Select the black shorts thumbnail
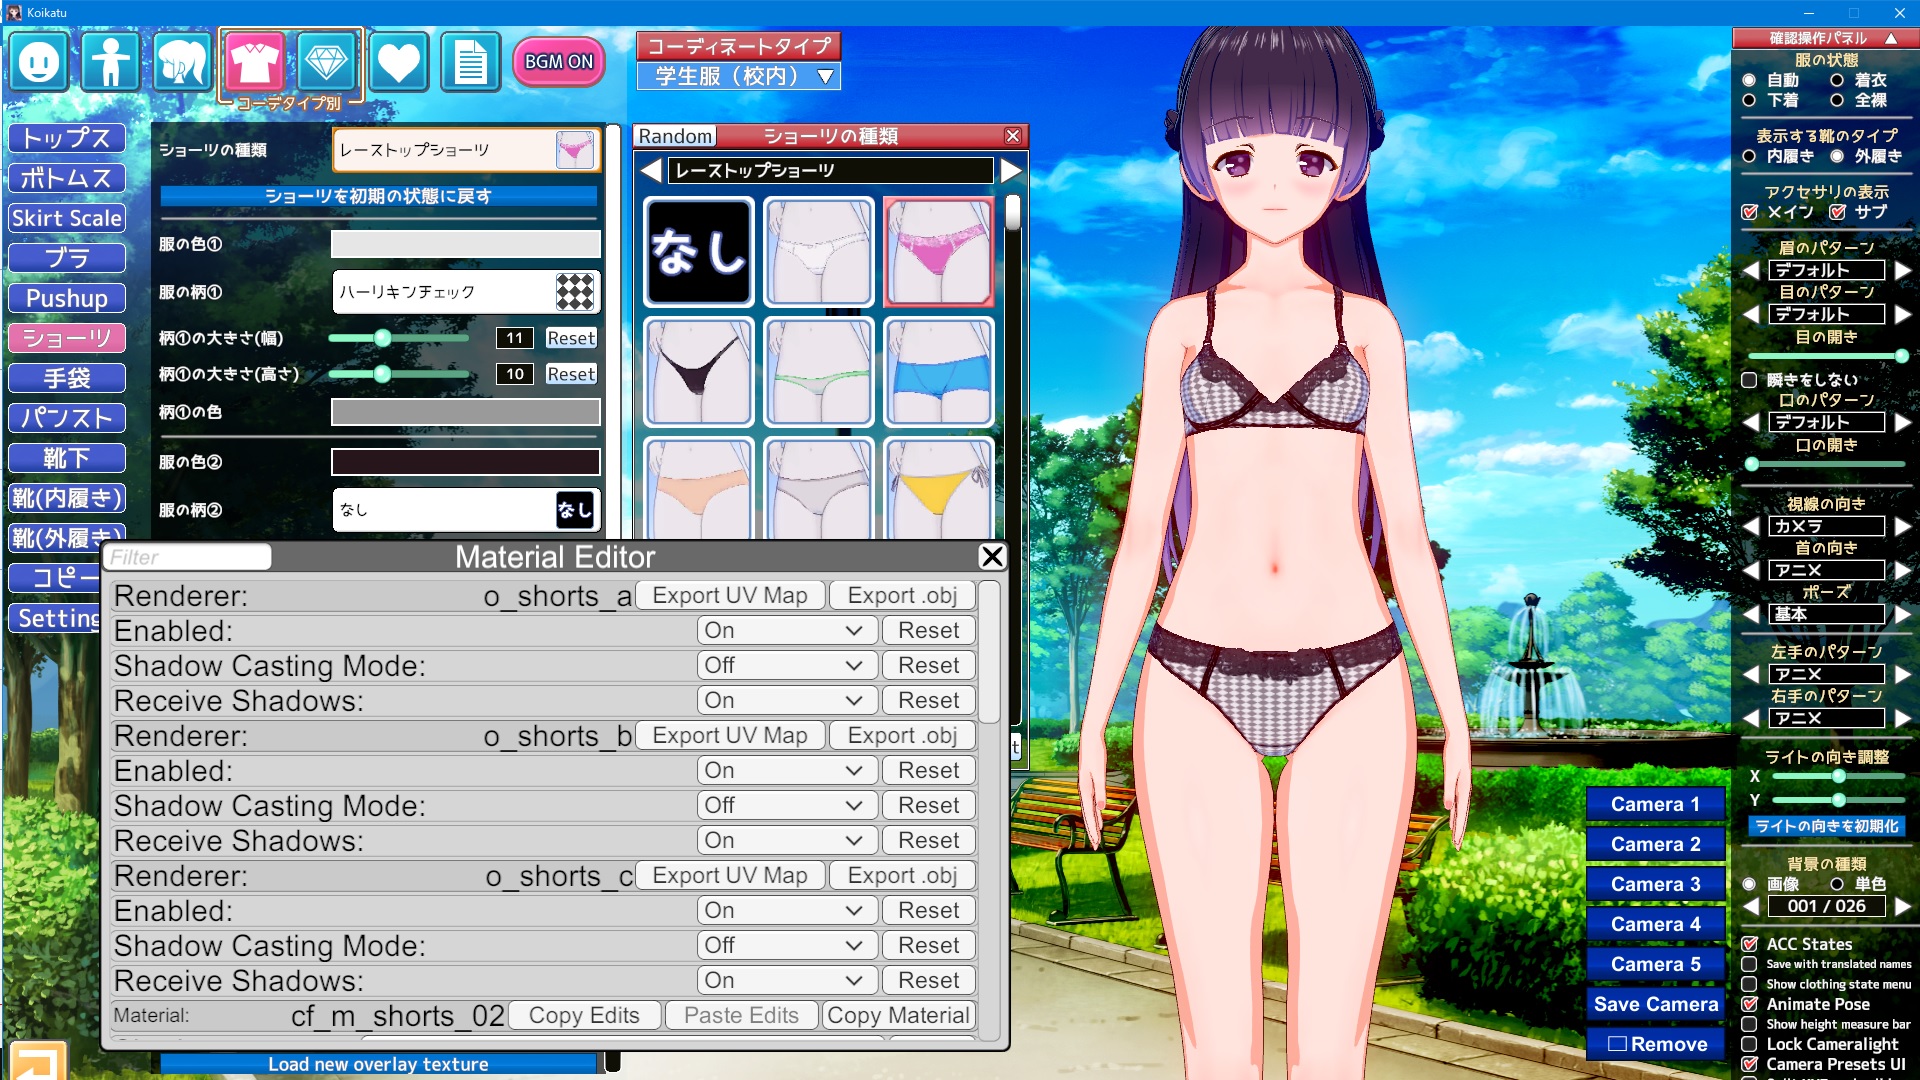Viewport: 1920px width, 1080px height. pyautogui.click(x=699, y=372)
